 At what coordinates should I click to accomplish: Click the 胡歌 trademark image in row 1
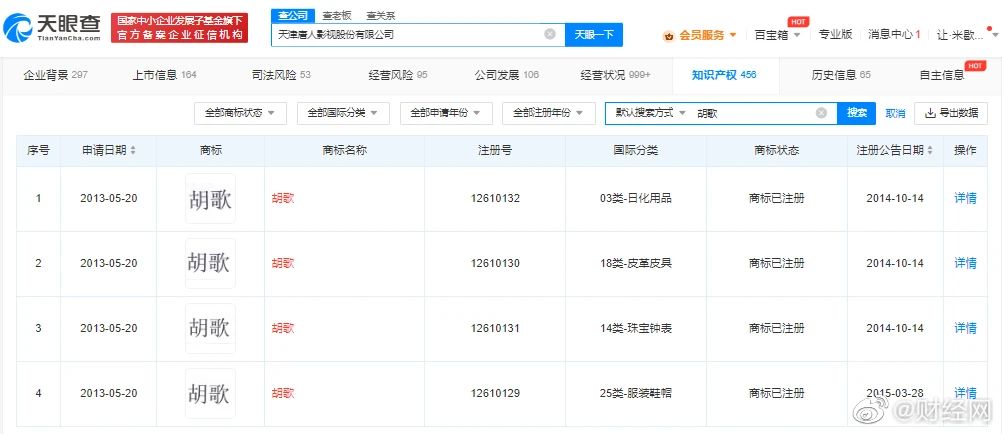pos(210,199)
